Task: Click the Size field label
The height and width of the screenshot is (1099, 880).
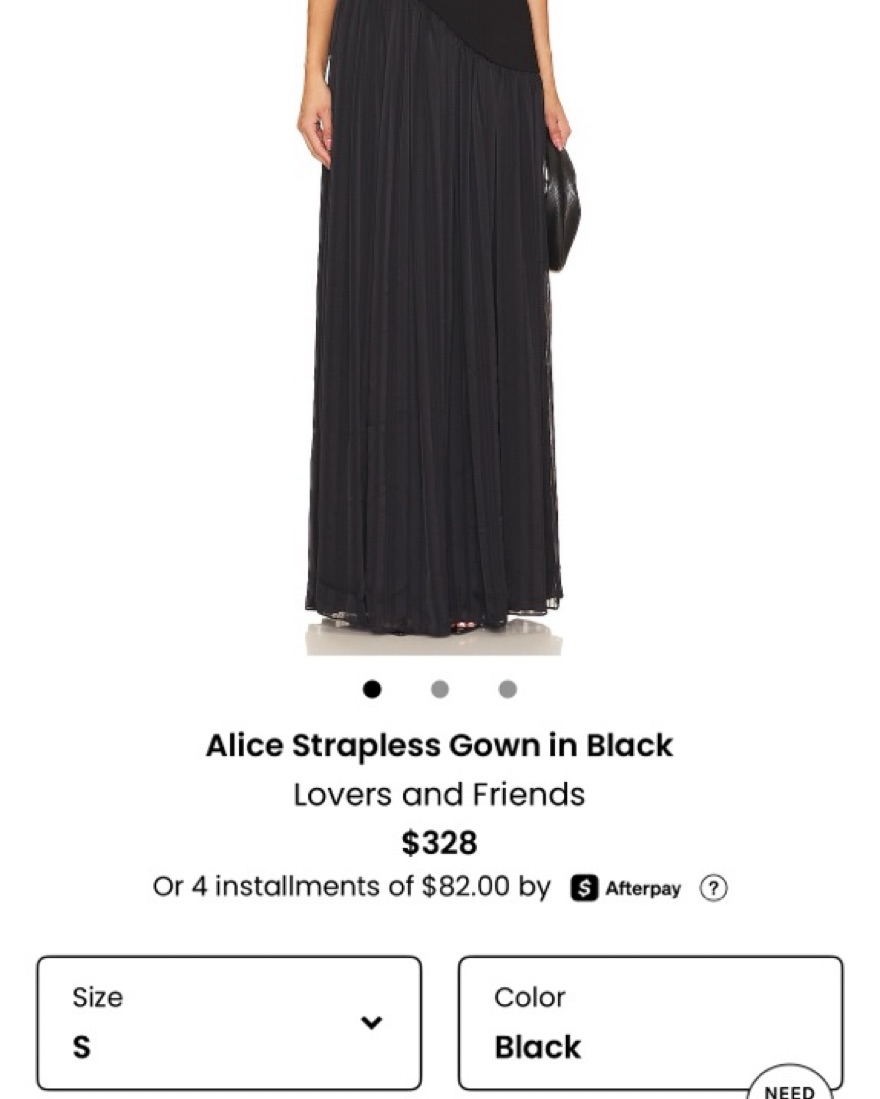Action: [97, 997]
